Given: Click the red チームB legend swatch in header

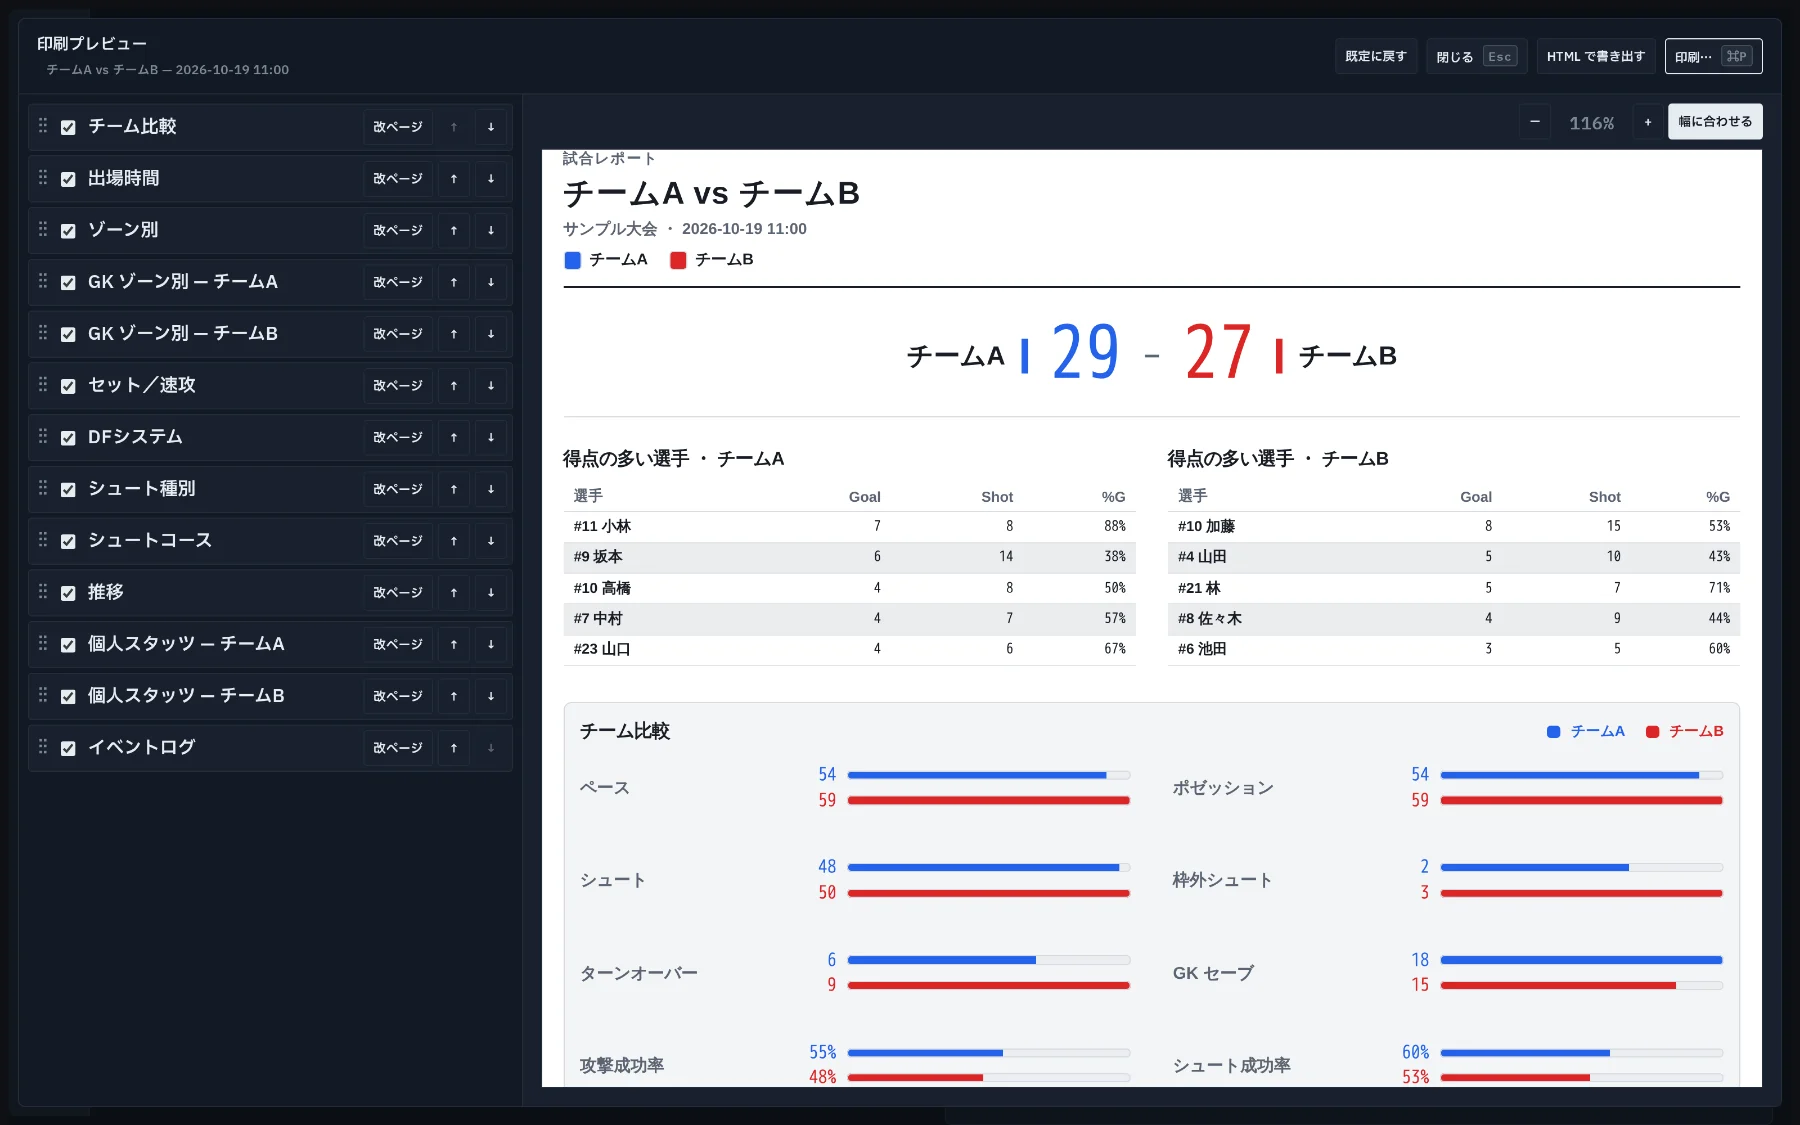Looking at the screenshot, I should tap(678, 260).
